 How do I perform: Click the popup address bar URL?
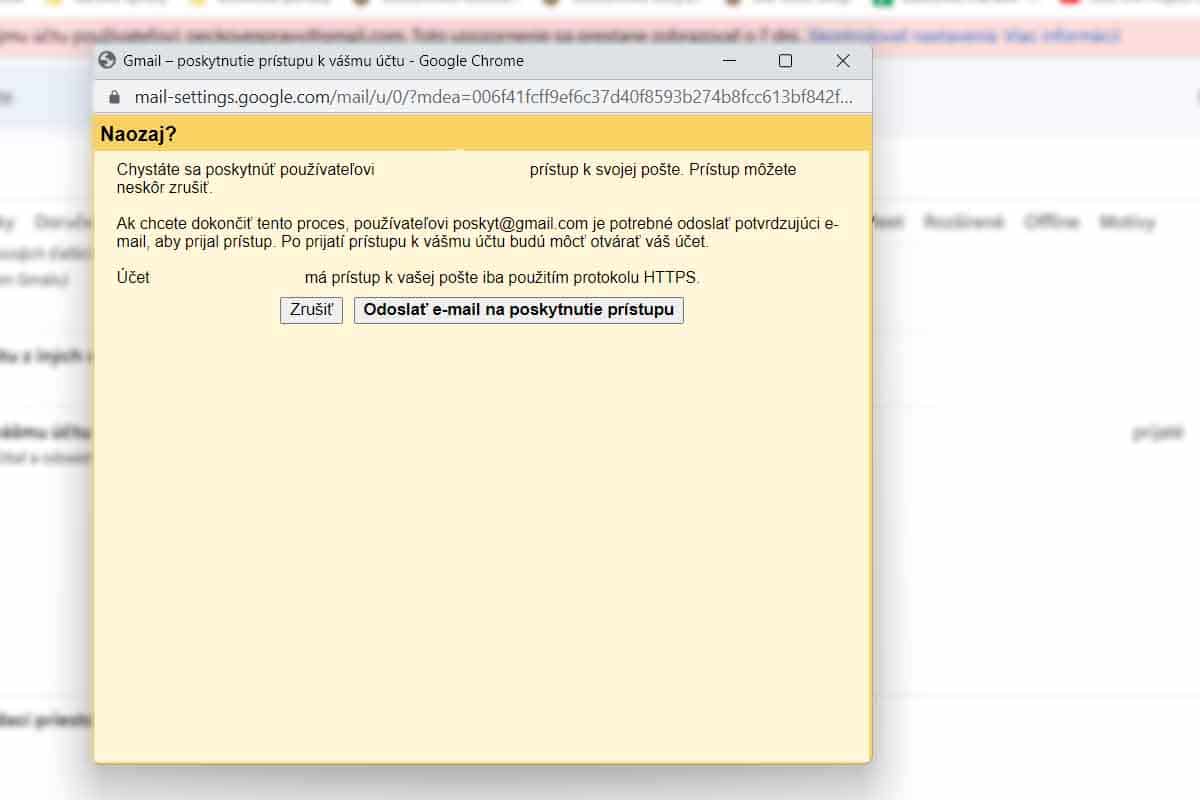(494, 97)
